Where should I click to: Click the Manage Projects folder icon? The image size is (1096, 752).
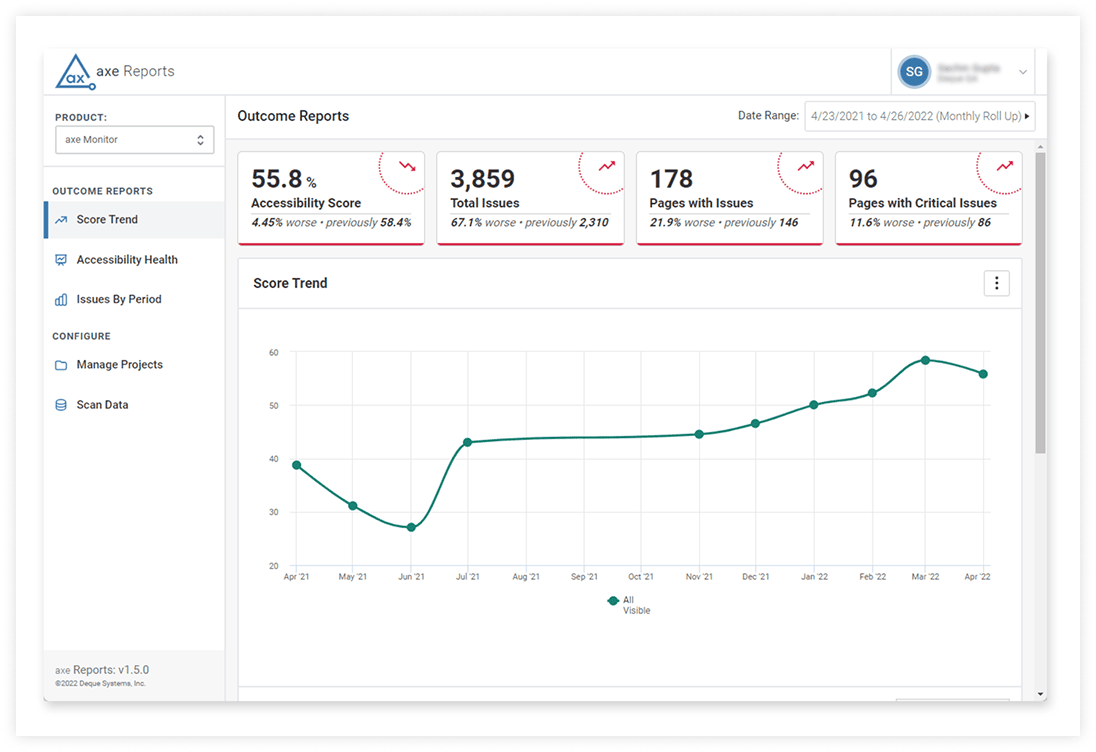pyautogui.click(x=61, y=365)
